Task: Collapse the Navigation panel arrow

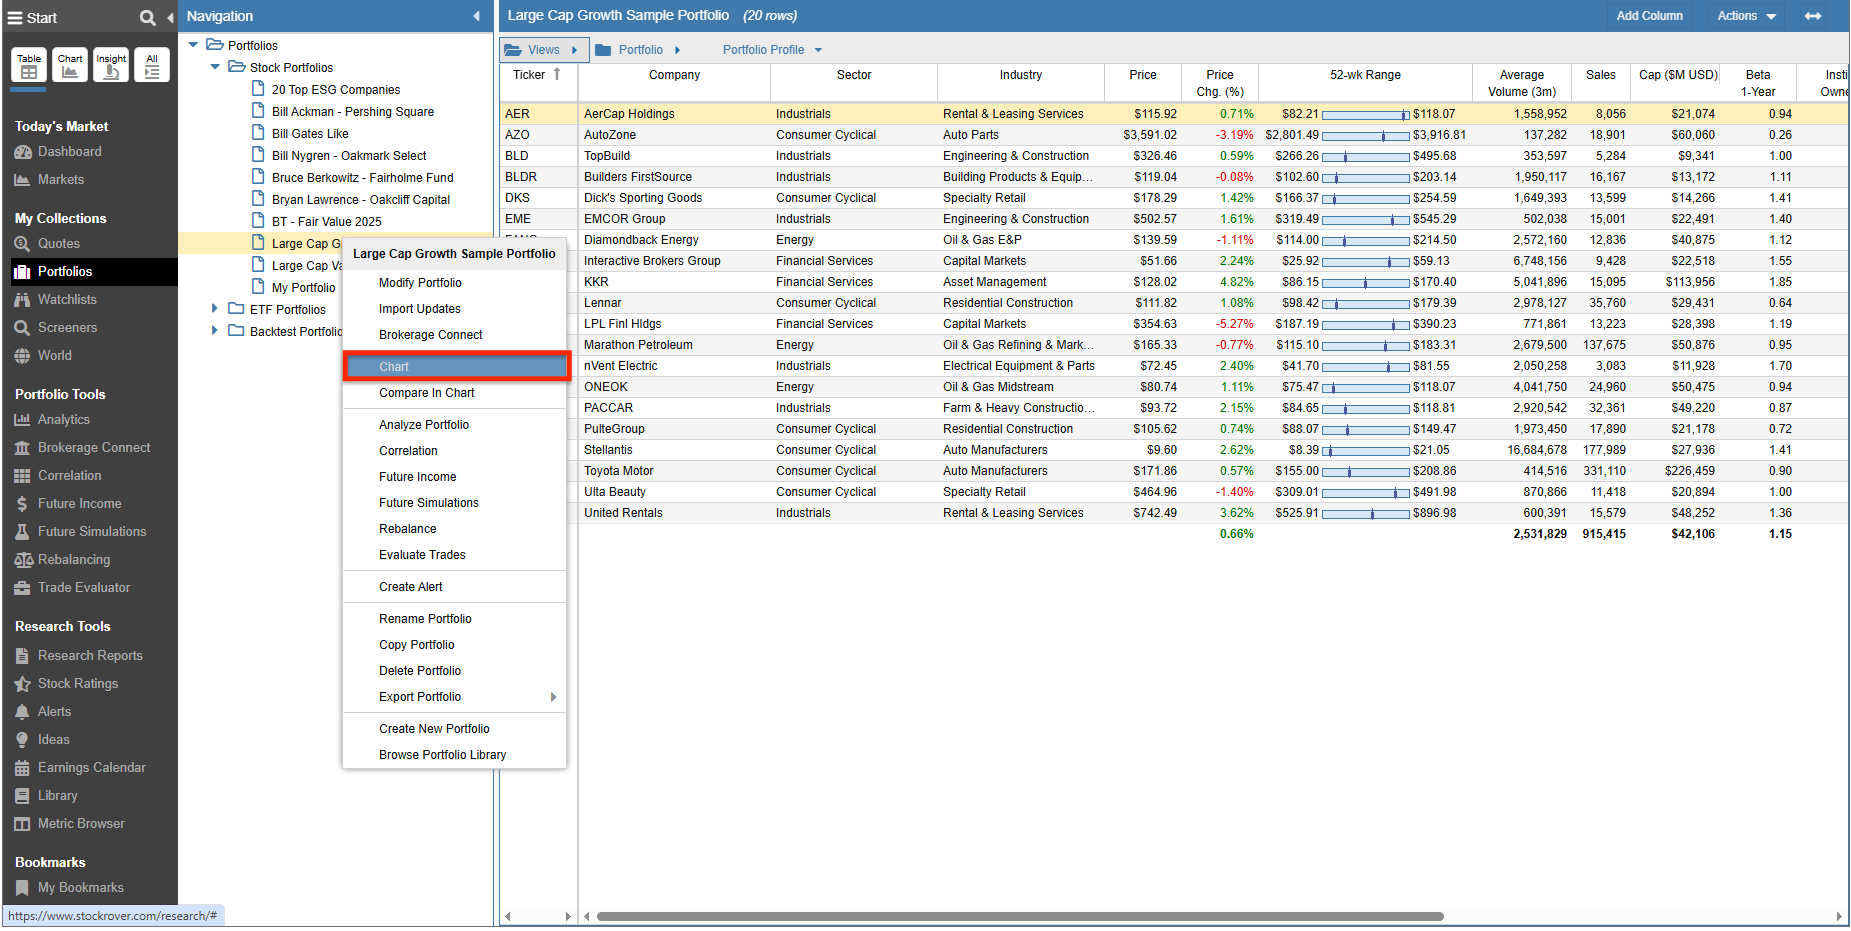Action: (x=476, y=16)
